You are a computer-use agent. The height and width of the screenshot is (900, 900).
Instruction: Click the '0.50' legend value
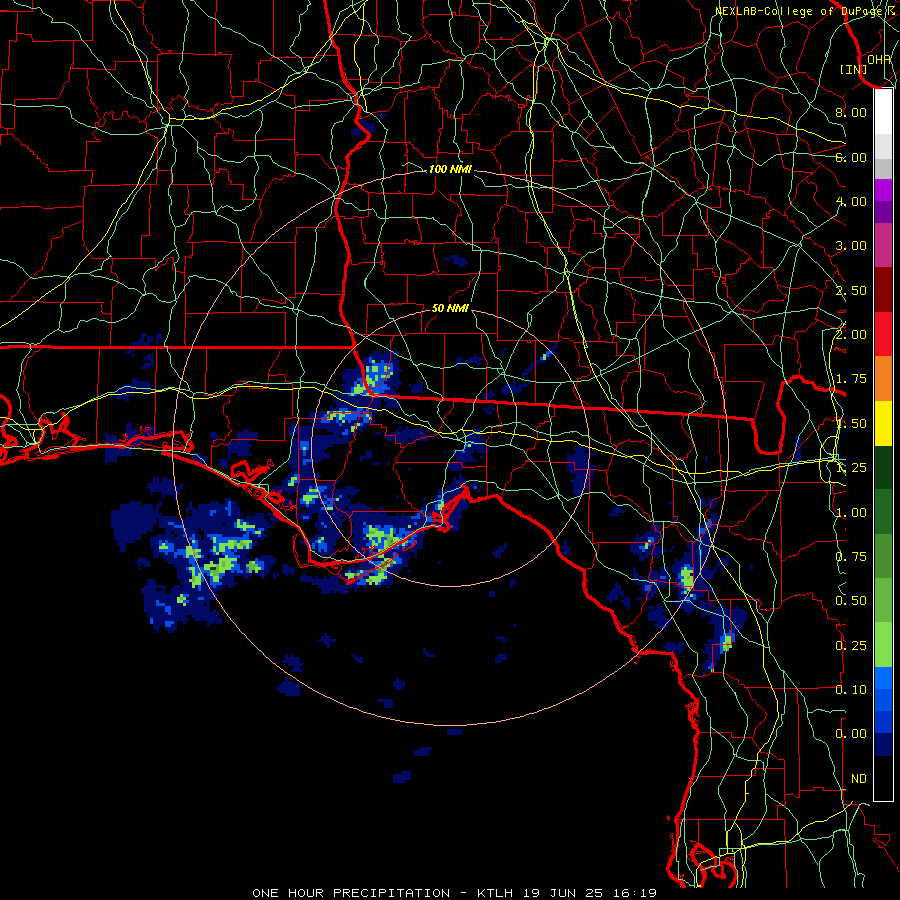[851, 601]
